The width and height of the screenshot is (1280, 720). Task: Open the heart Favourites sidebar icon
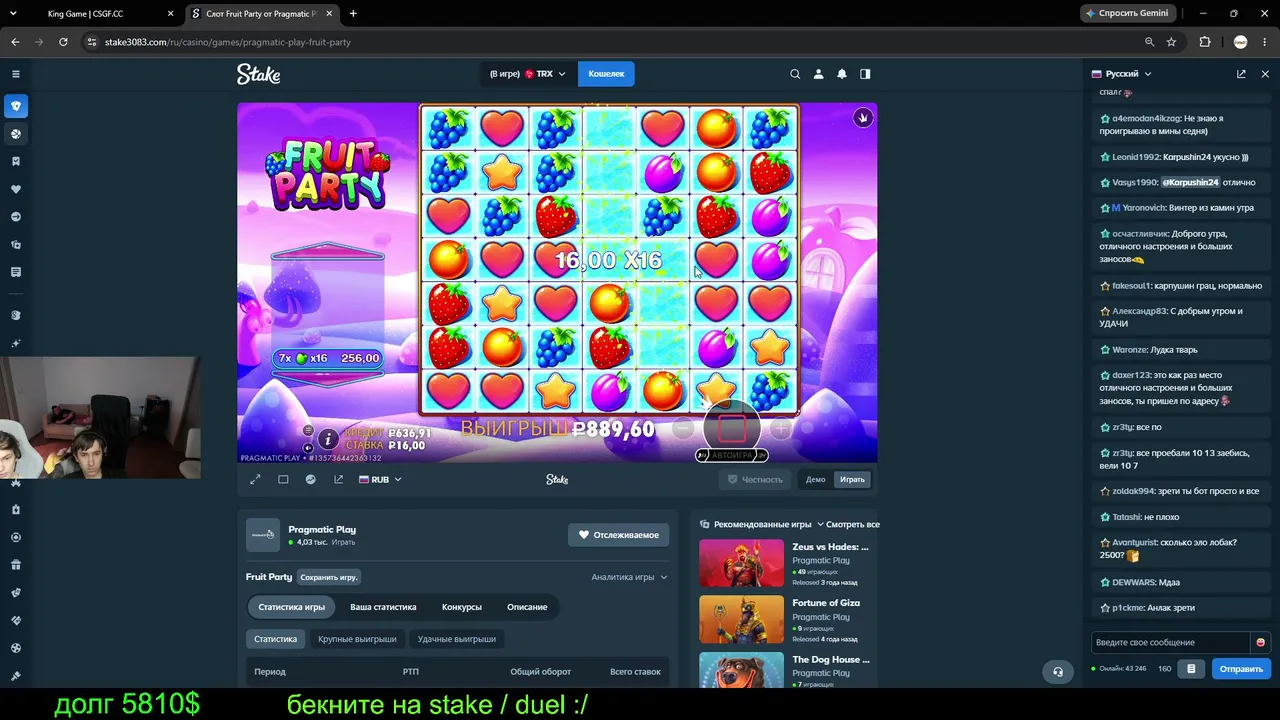click(x=15, y=189)
